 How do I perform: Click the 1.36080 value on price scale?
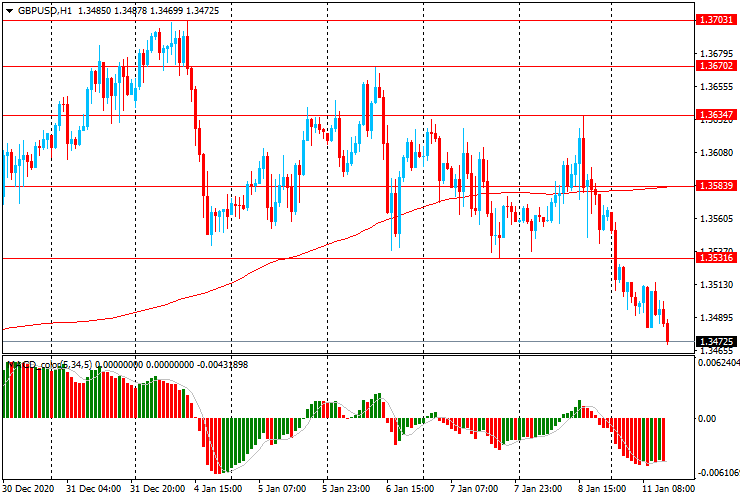[715, 153]
